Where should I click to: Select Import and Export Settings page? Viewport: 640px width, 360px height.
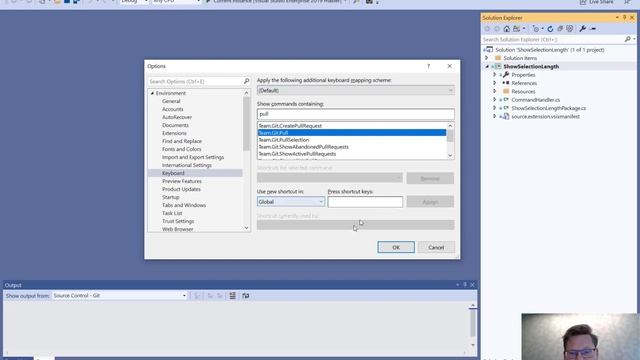193,157
